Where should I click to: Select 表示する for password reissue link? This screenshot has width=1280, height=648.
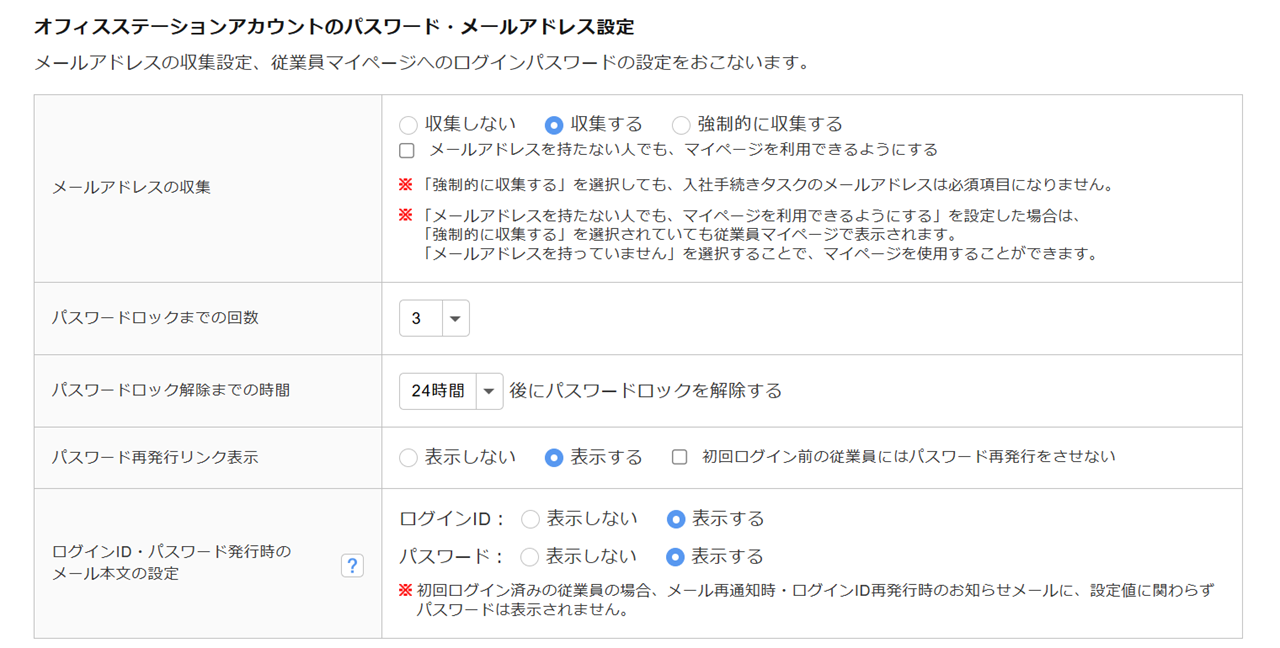[x=554, y=458]
